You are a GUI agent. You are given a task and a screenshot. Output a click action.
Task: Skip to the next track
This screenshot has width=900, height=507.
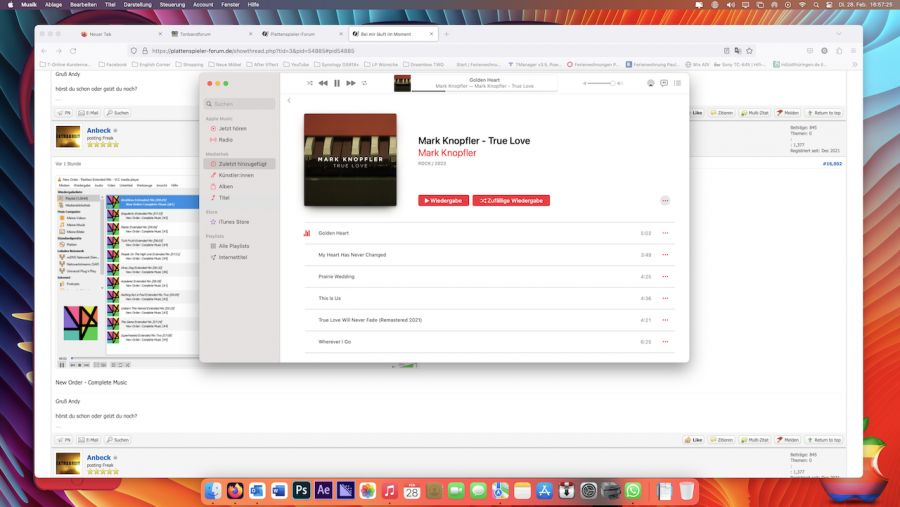click(x=351, y=83)
